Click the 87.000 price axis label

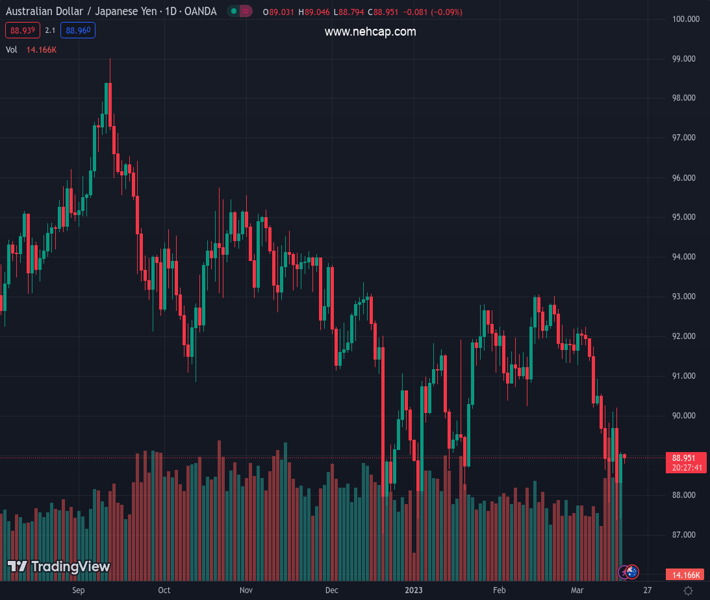pyautogui.click(x=684, y=535)
